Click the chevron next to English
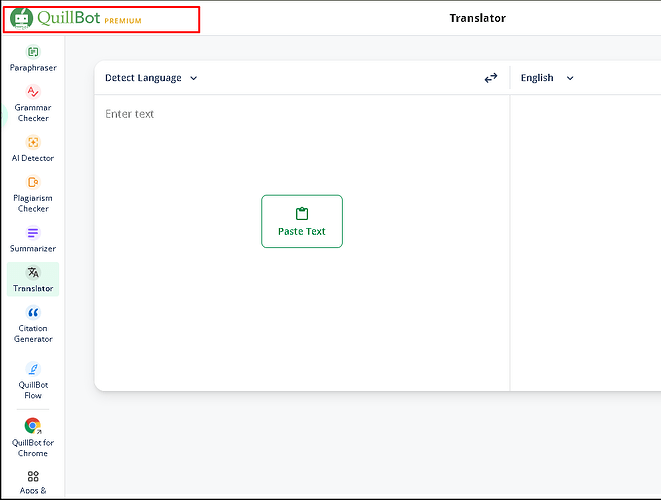Screen dimensions: 661x500 tap(570, 78)
